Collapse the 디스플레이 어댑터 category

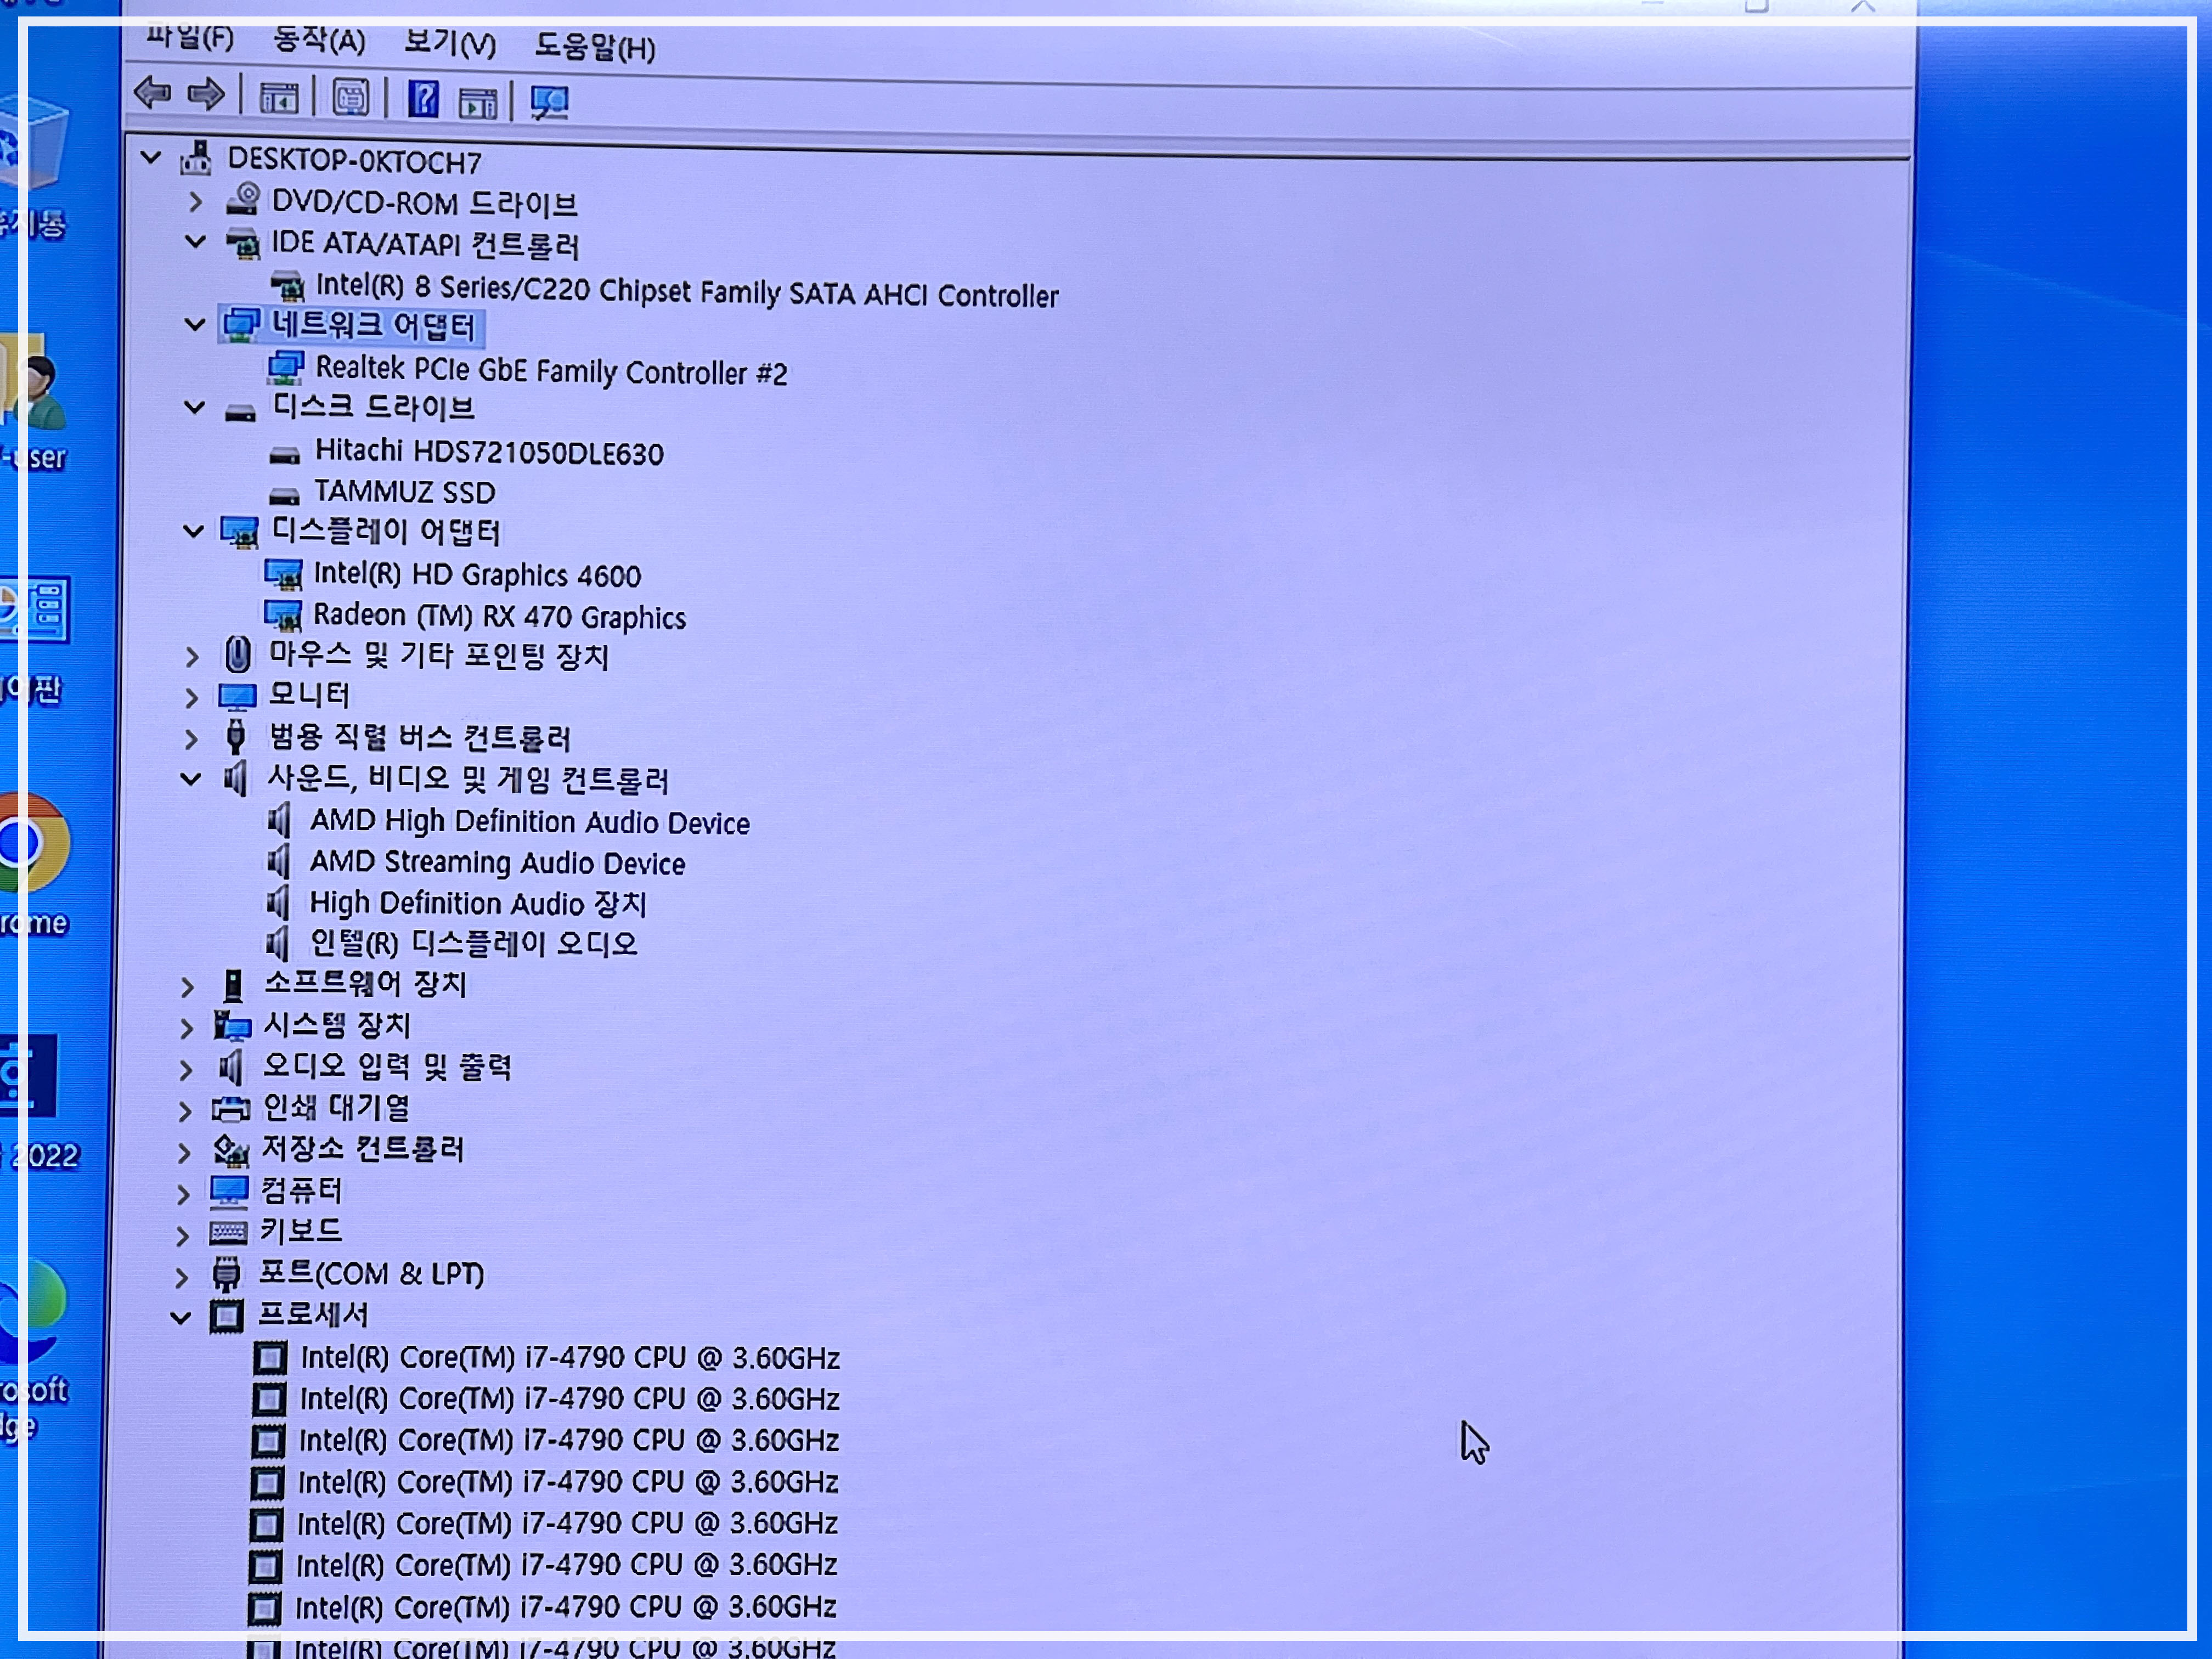click(x=193, y=531)
